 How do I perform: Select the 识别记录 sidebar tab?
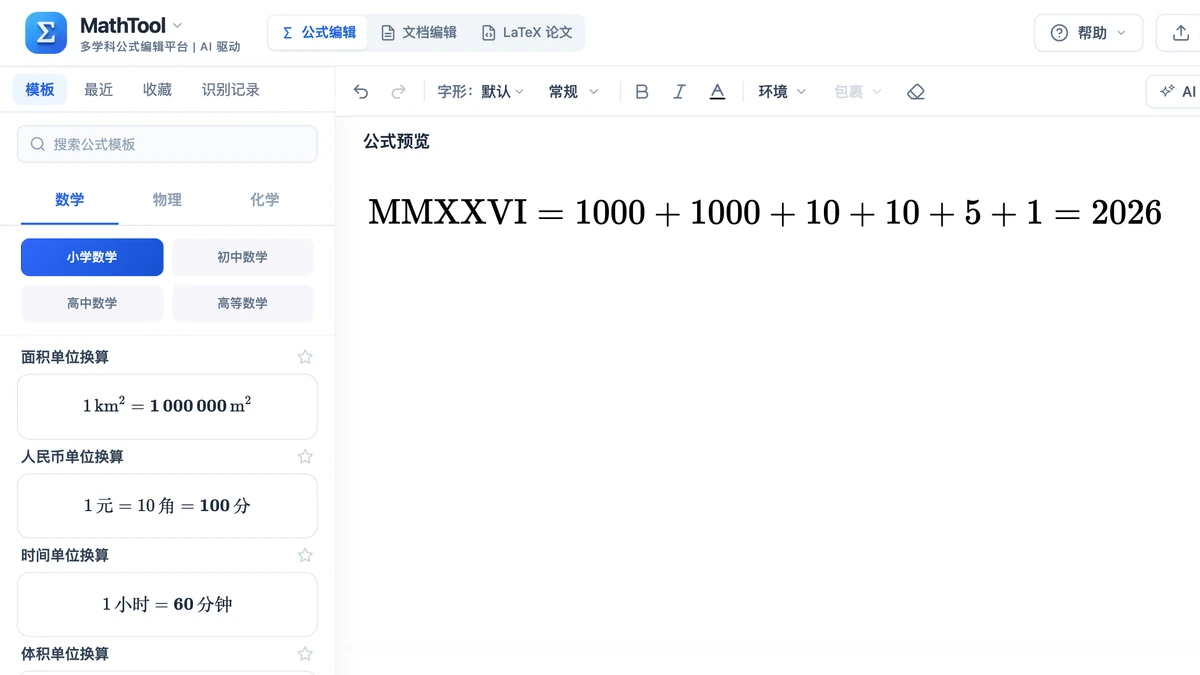[231, 90]
